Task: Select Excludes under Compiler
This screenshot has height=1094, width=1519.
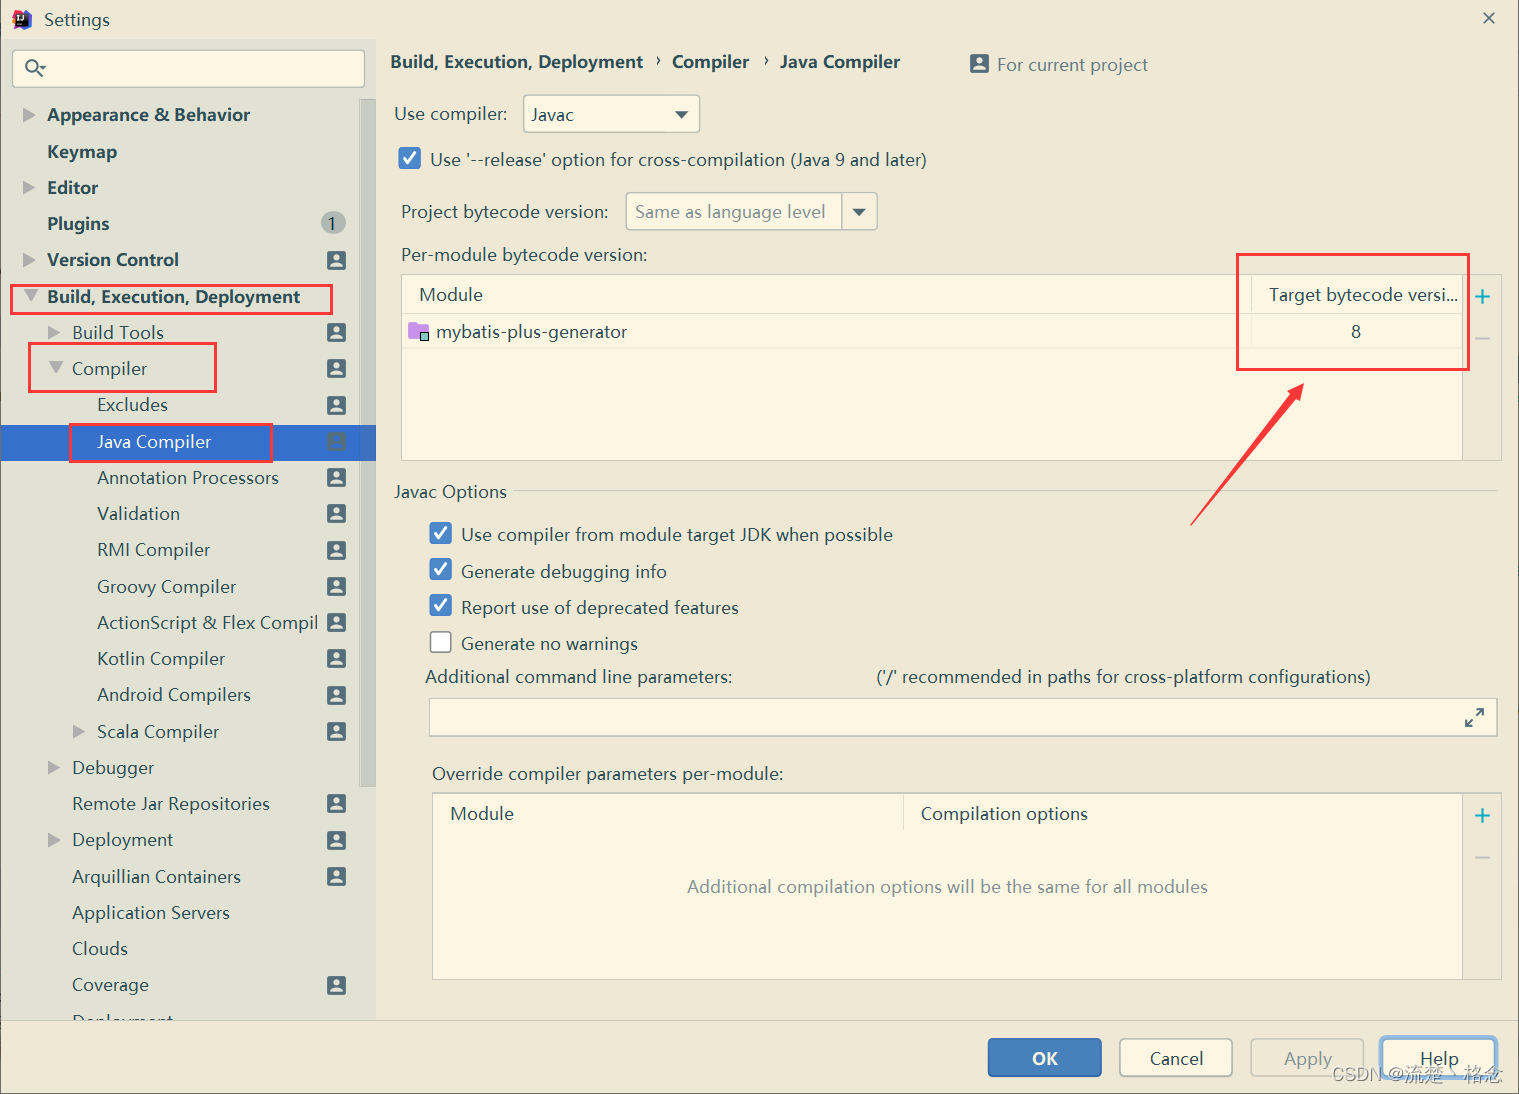Action: 132,405
